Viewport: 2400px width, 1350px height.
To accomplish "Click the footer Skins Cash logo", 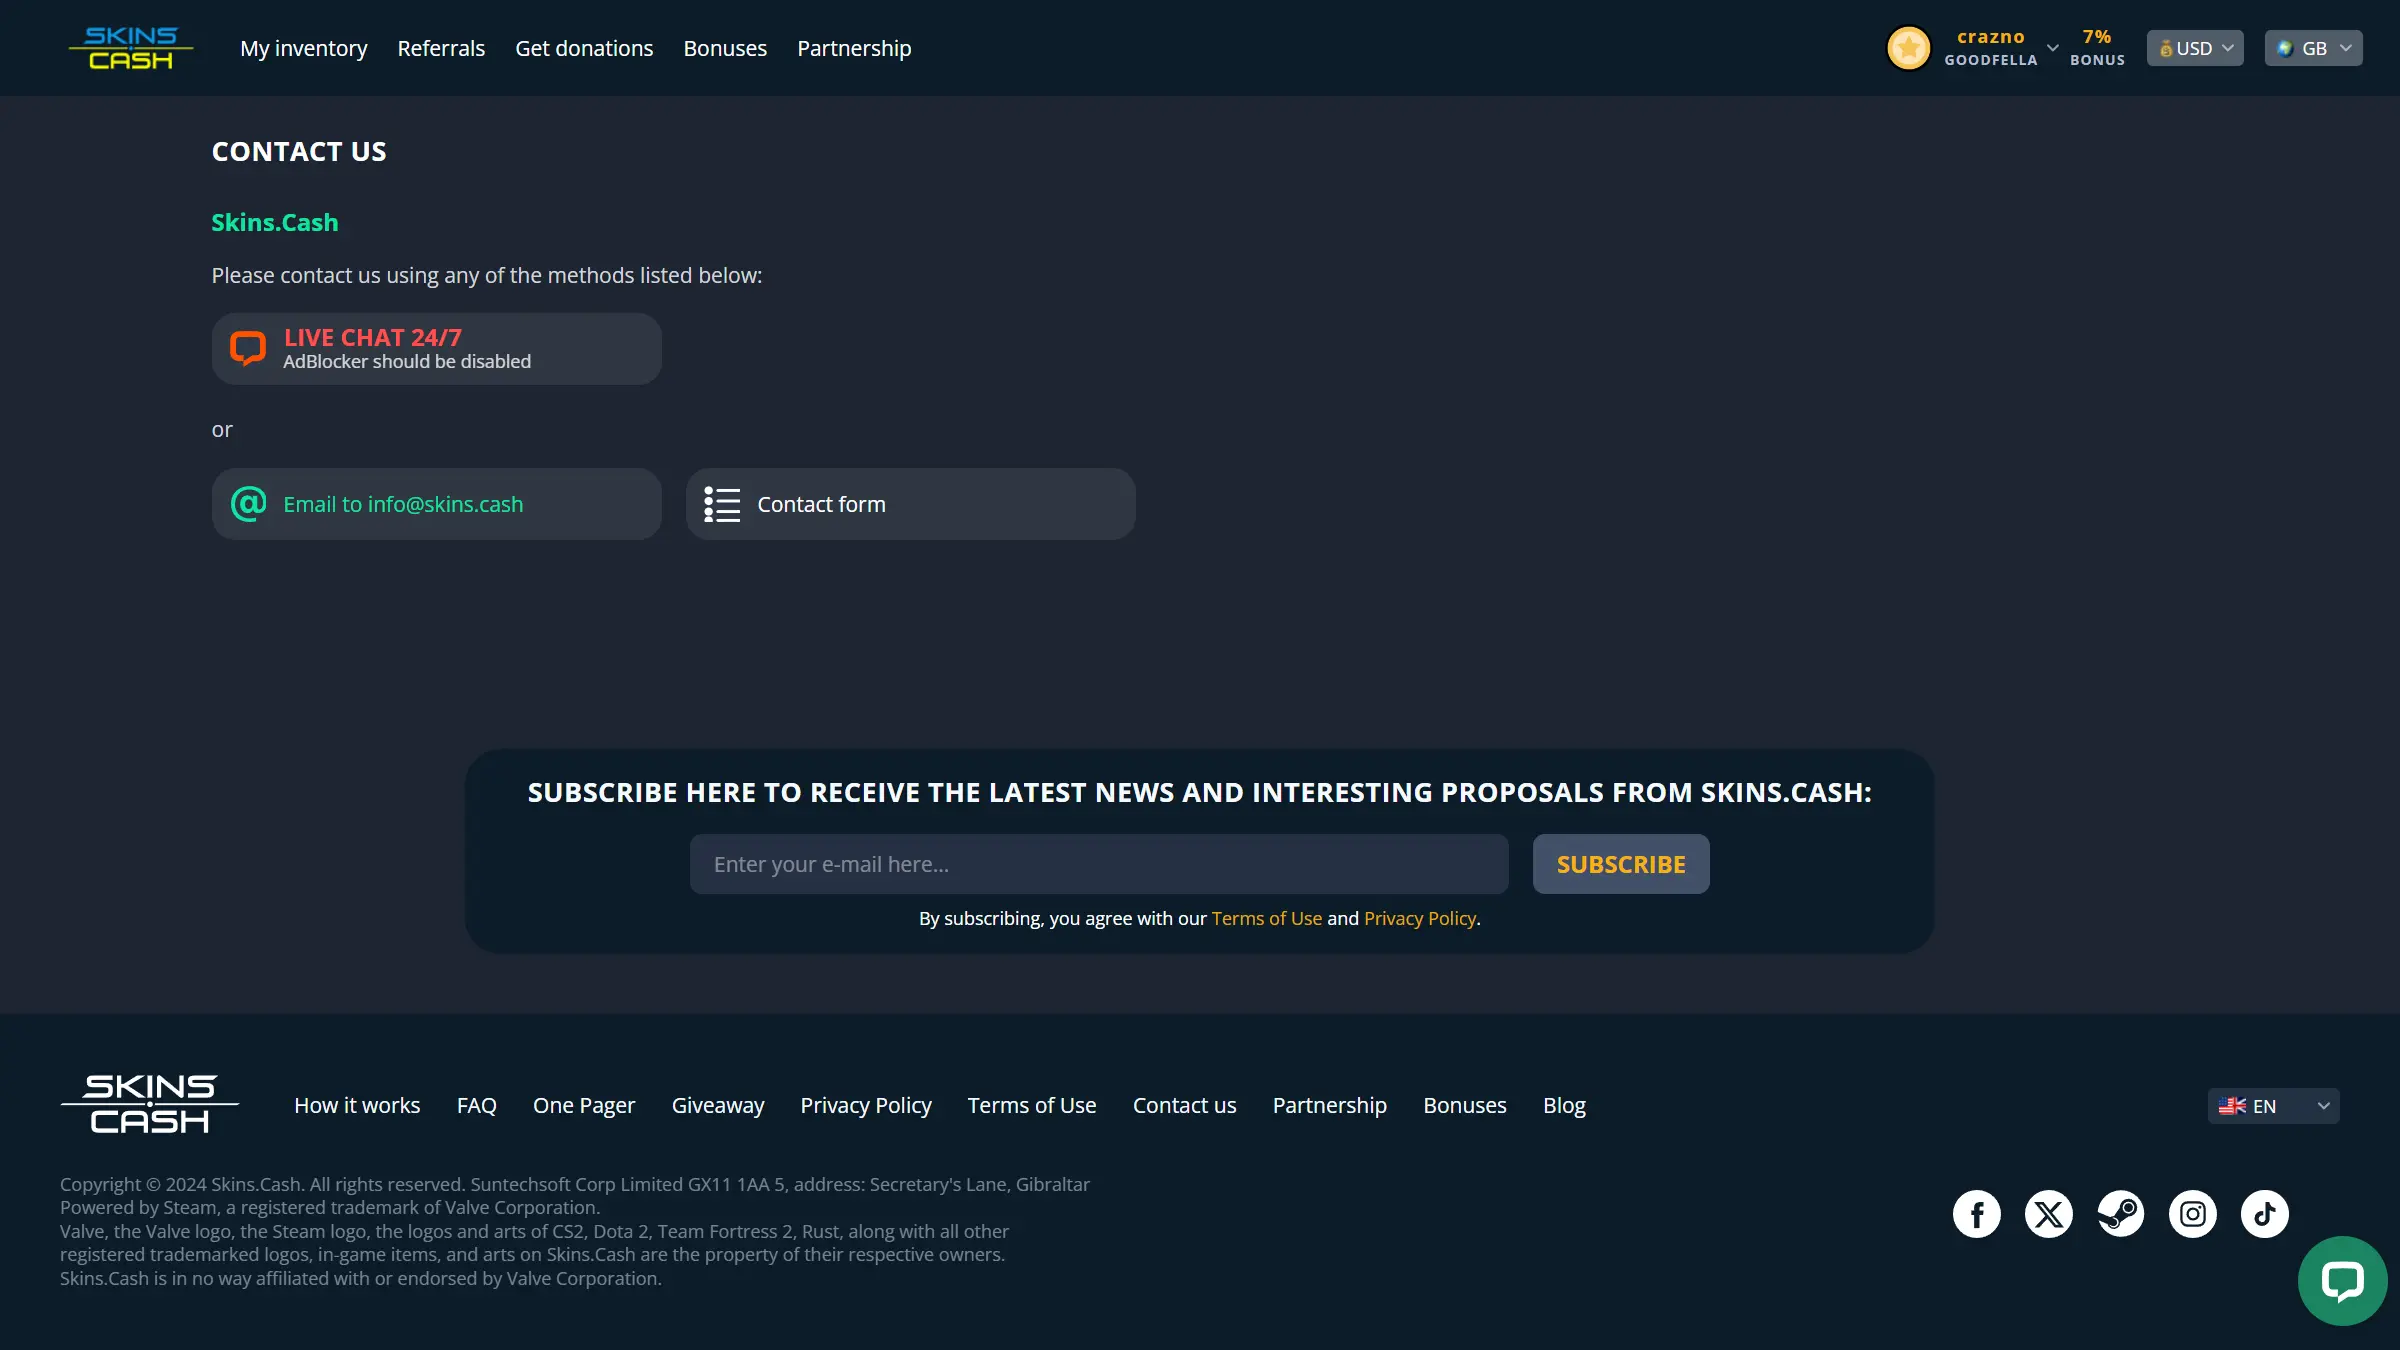I will [x=150, y=1105].
